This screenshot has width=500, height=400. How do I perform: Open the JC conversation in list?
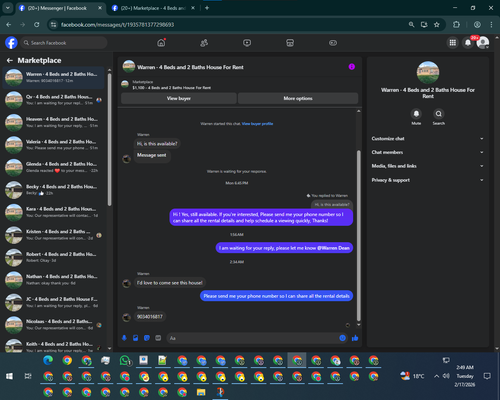tap(53, 302)
